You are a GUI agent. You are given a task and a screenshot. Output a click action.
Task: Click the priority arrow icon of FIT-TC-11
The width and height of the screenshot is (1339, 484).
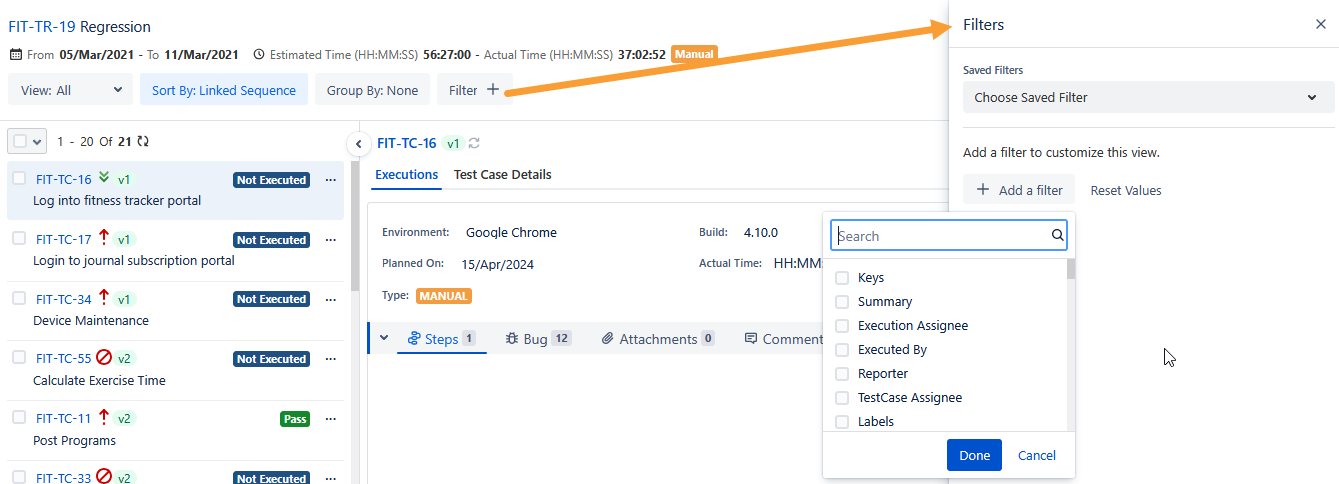tap(104, 417)
